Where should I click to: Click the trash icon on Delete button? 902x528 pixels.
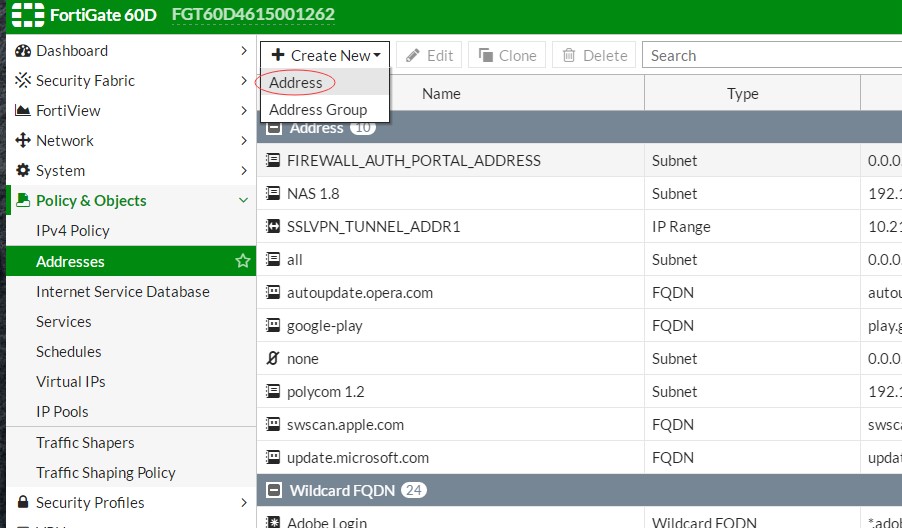(569, 55)
